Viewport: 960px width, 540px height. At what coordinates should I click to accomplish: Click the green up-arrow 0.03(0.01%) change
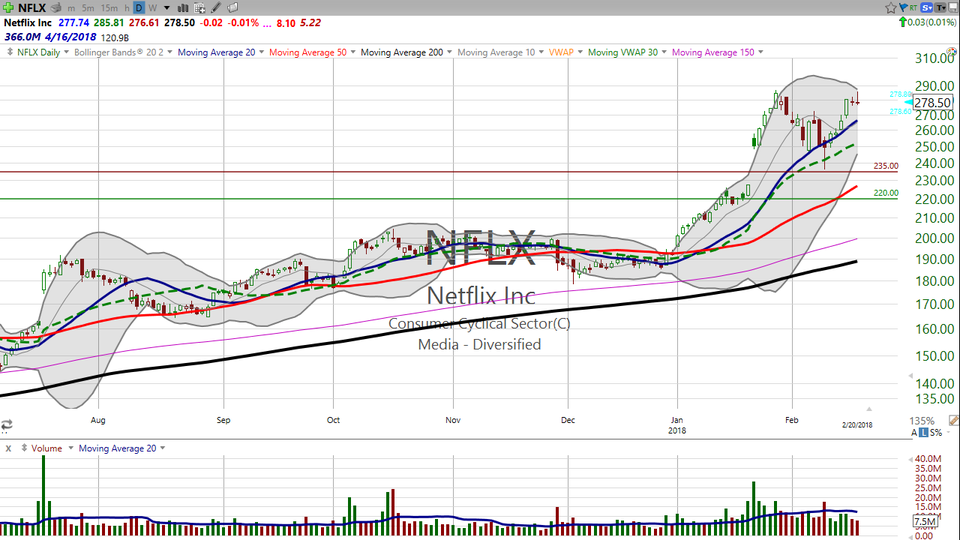click(927, 22)
